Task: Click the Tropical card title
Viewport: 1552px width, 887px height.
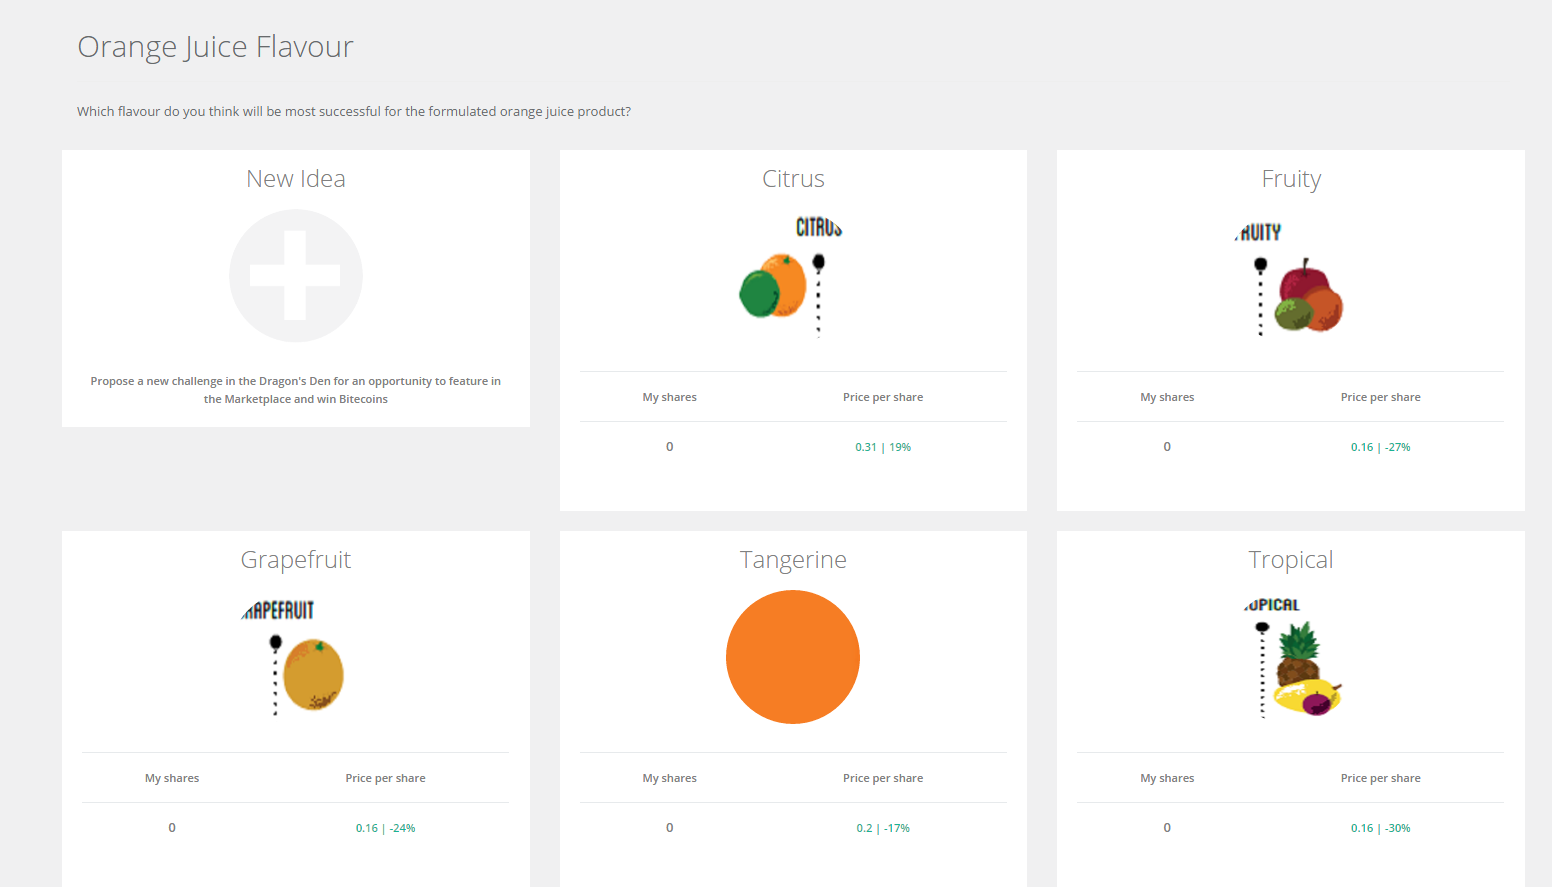Action: [x=1290, y=560]
